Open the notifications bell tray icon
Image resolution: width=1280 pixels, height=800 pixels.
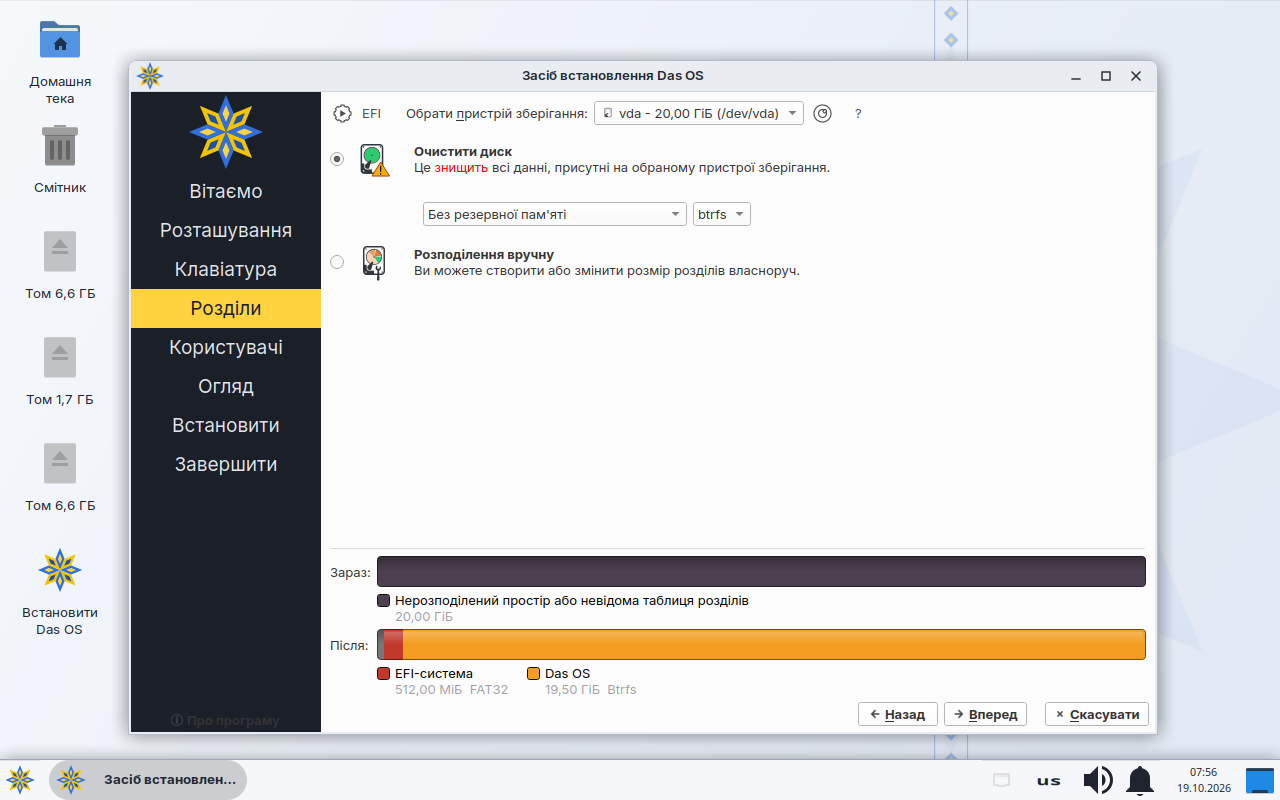tap(1140, 780)
